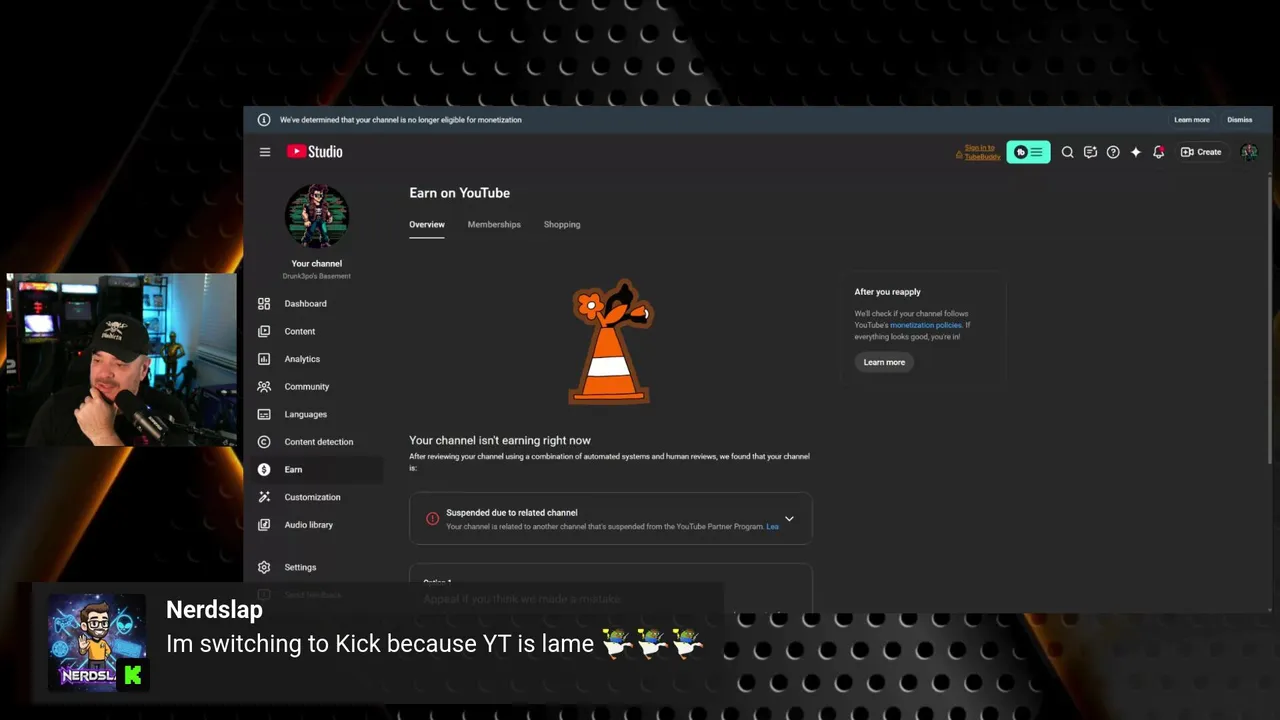Switch to the Shopping tab

562,225
